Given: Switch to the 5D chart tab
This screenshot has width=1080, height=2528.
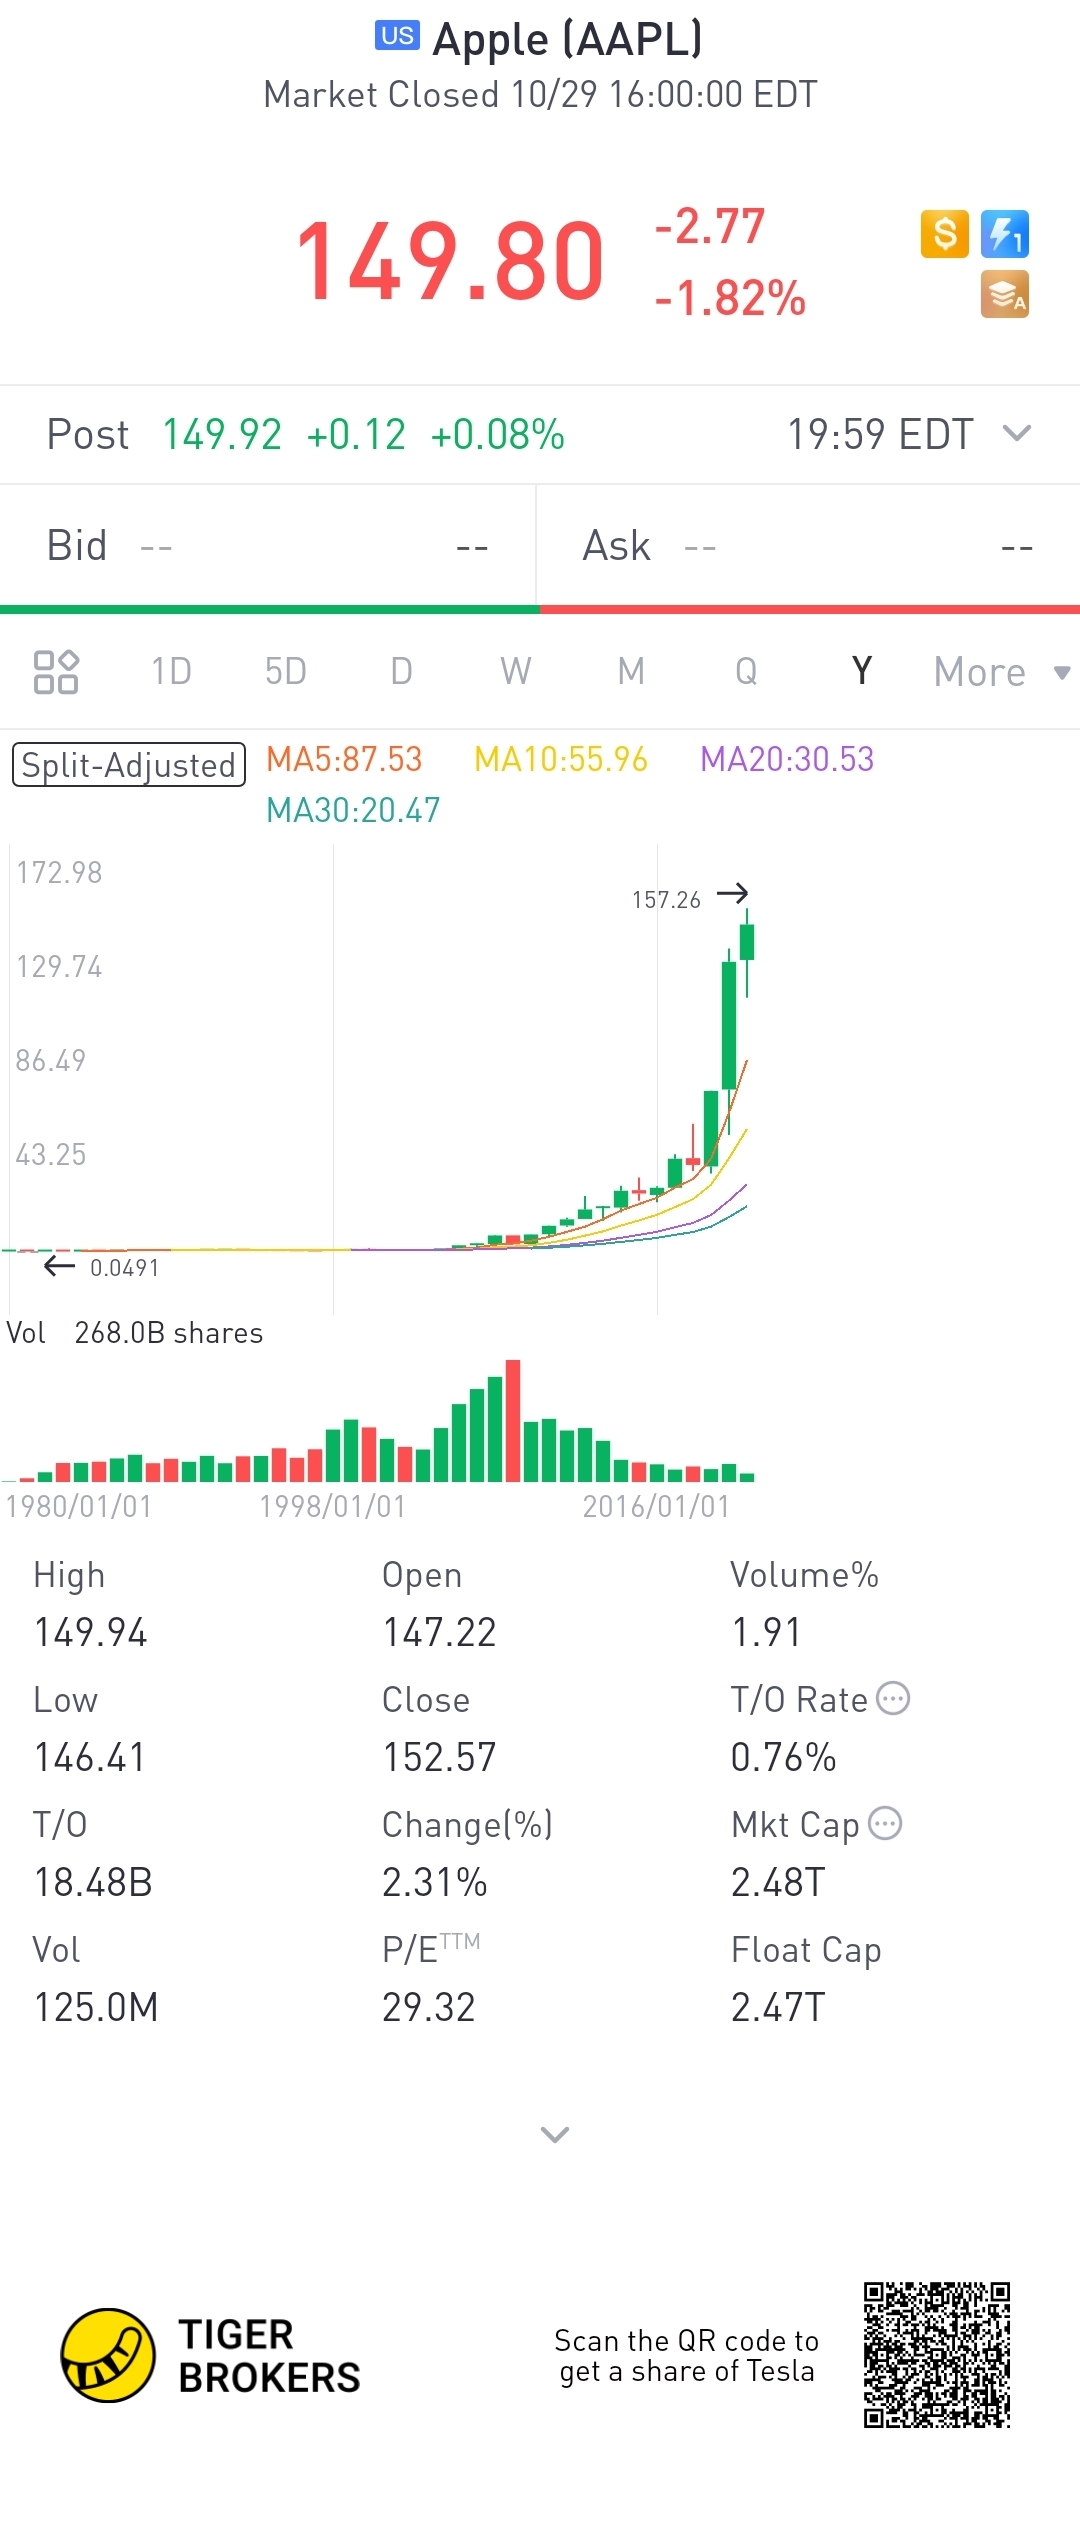Looking at the screenshot, I should click(286, 671).
